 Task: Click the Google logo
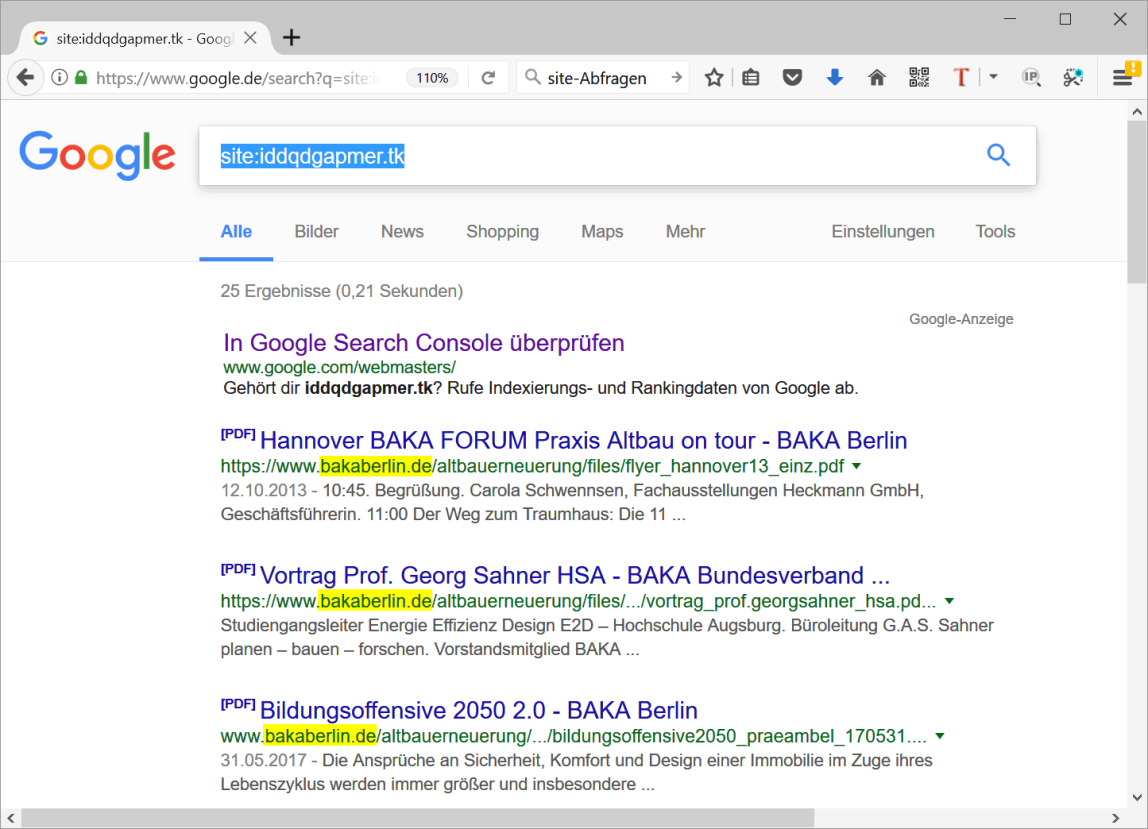(x=97, y=155)
